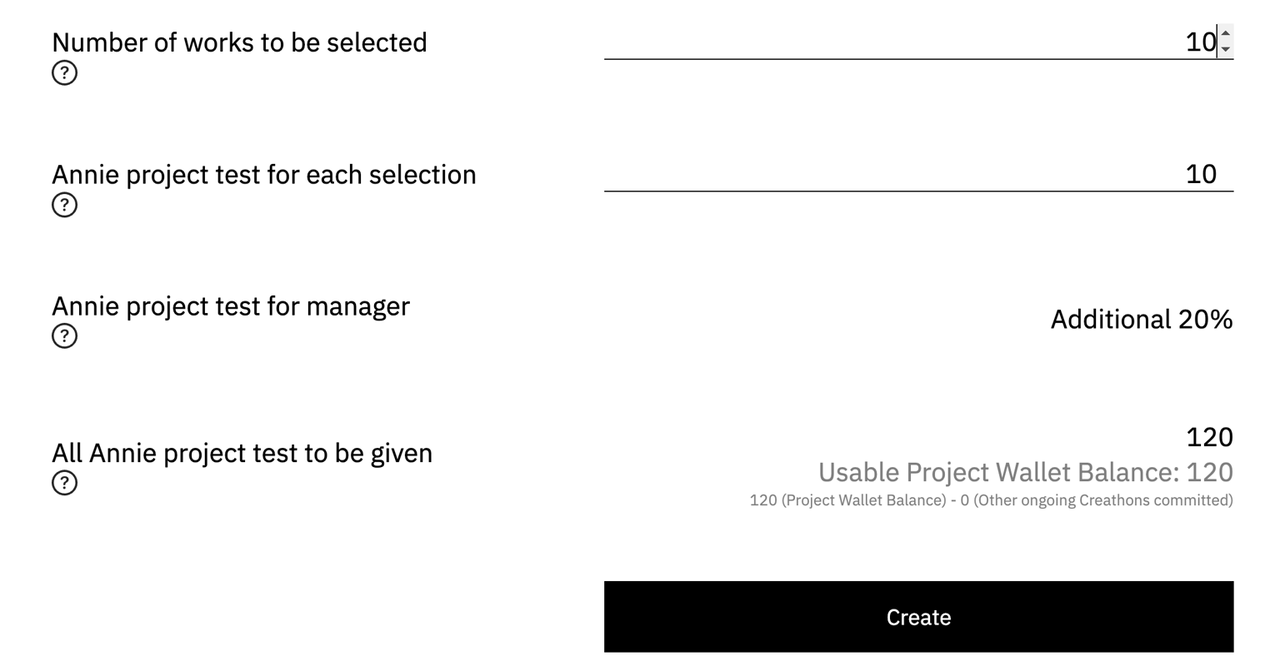Screen dimensions: 1280x671
Task: Click the underline below each-selection value 10
Action: [918, 190]
